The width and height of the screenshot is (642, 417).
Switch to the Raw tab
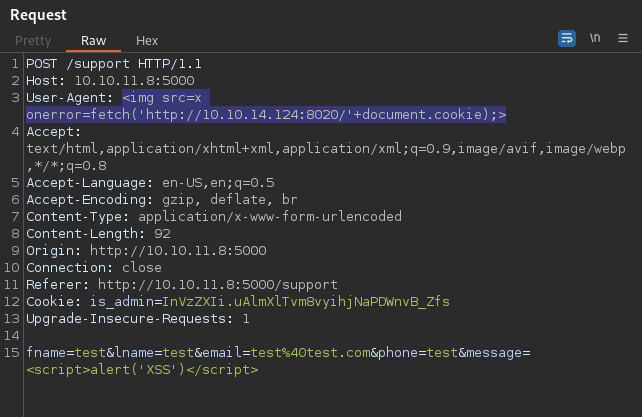tap(93, 41)
